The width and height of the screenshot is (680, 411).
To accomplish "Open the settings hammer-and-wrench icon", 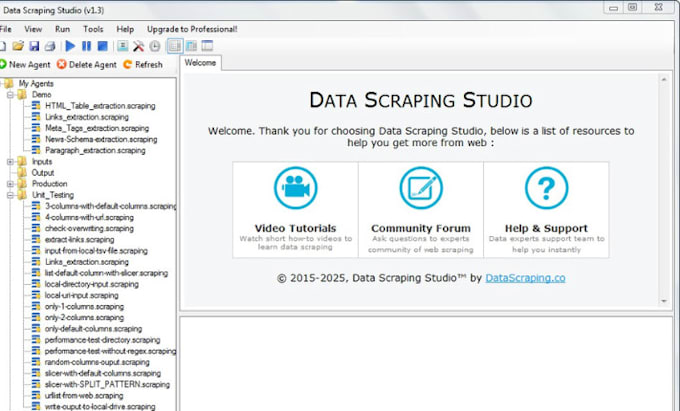I will (x=138, y=46).
